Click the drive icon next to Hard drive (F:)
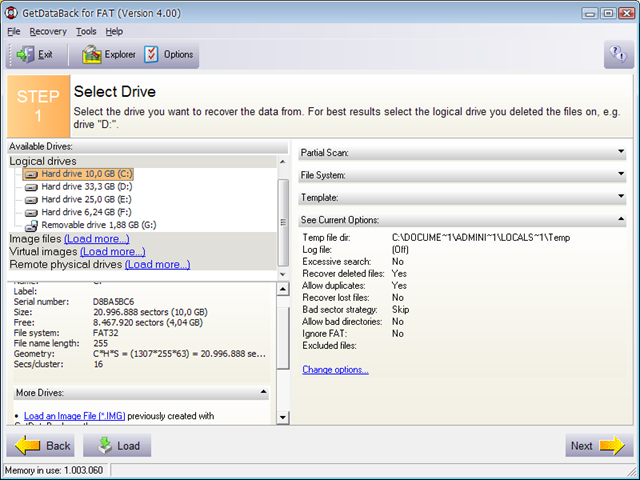Viewport: 640px width, 480px height. (31, 213)
